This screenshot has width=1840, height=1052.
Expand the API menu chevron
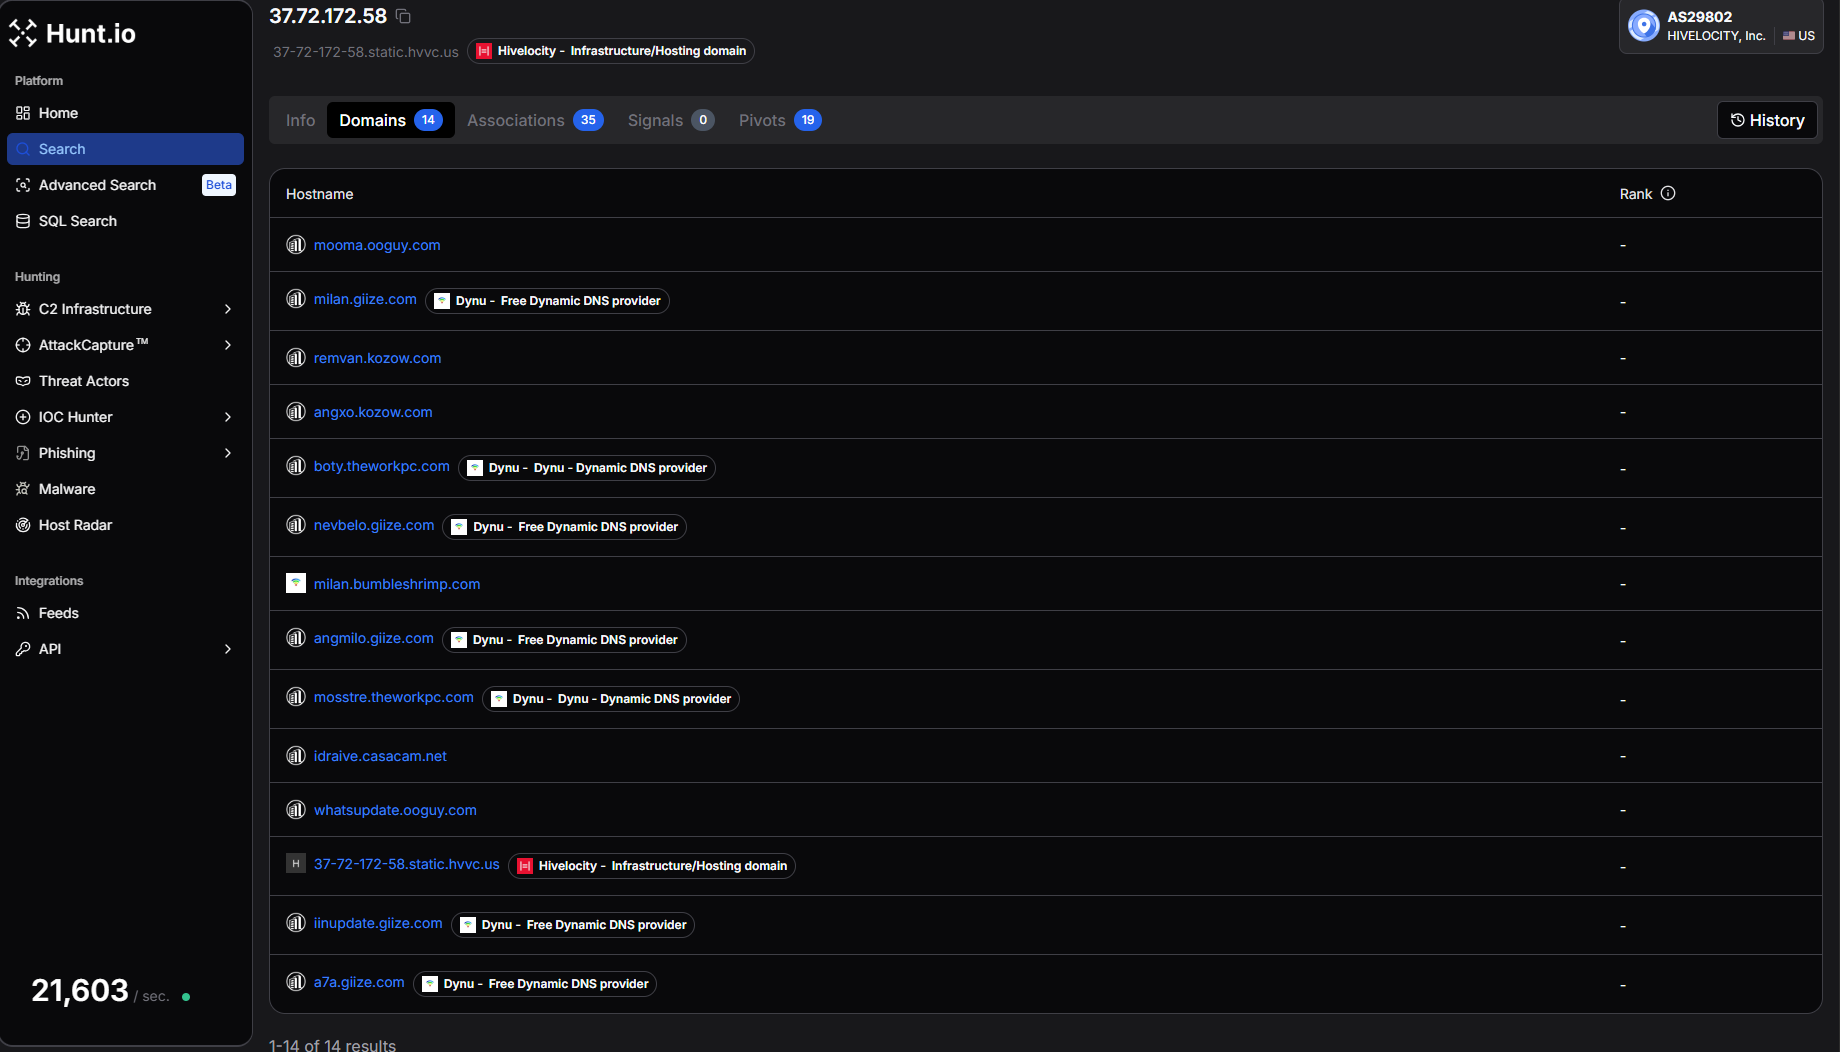228,649
